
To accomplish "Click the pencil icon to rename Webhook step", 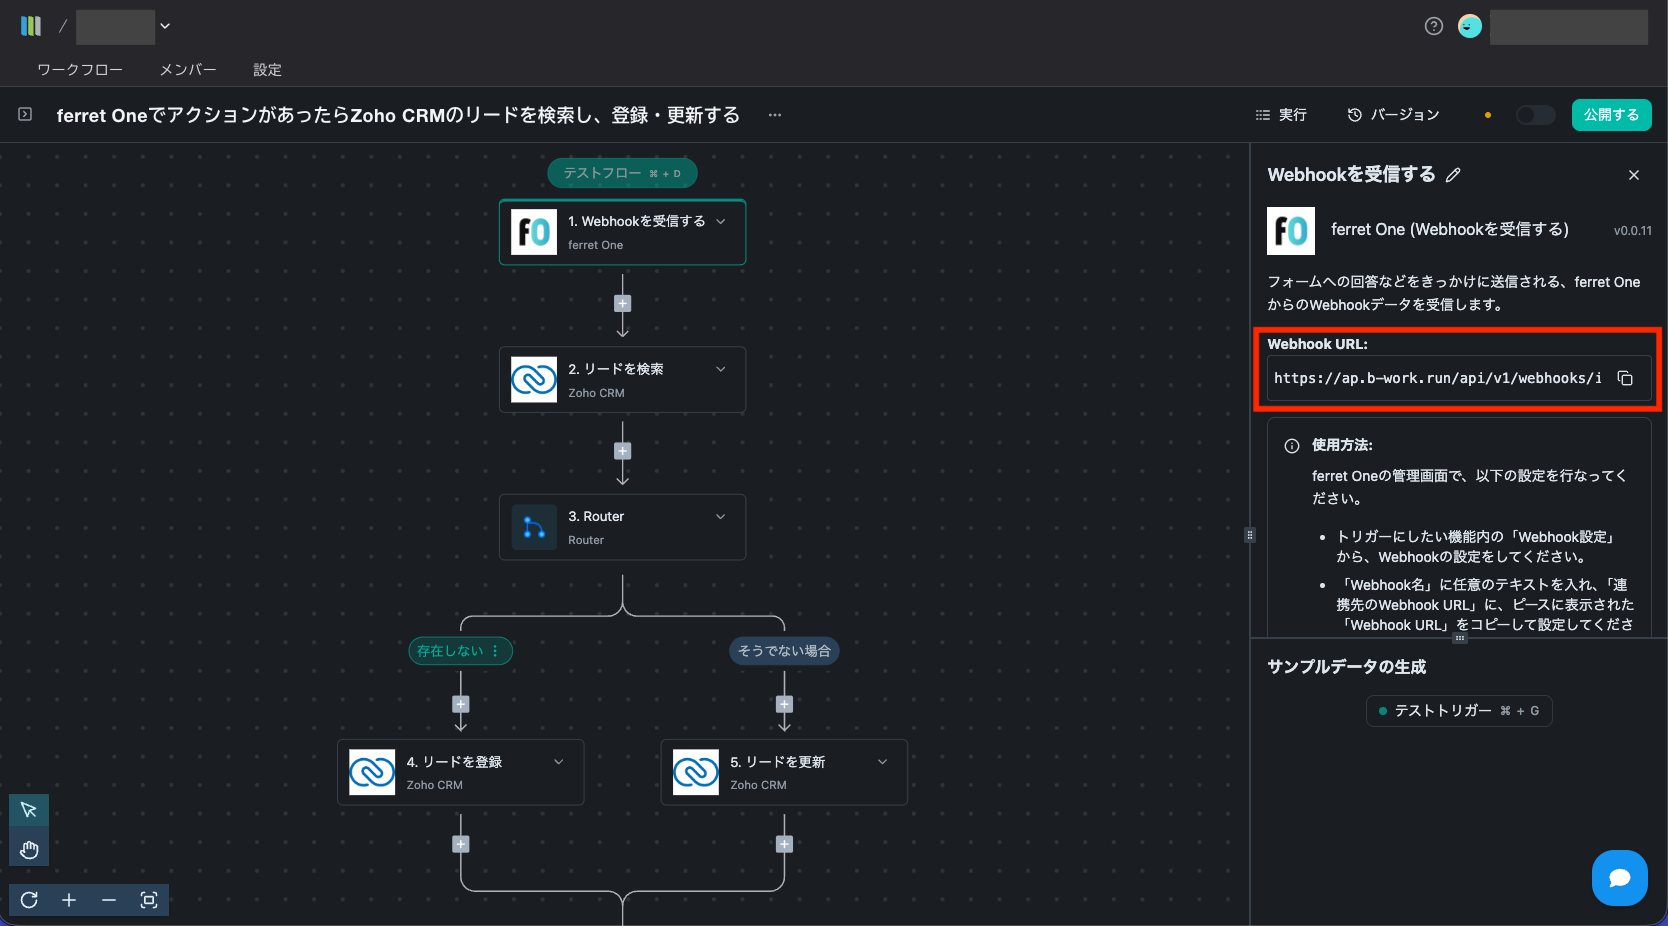I will coord(1453,175).
